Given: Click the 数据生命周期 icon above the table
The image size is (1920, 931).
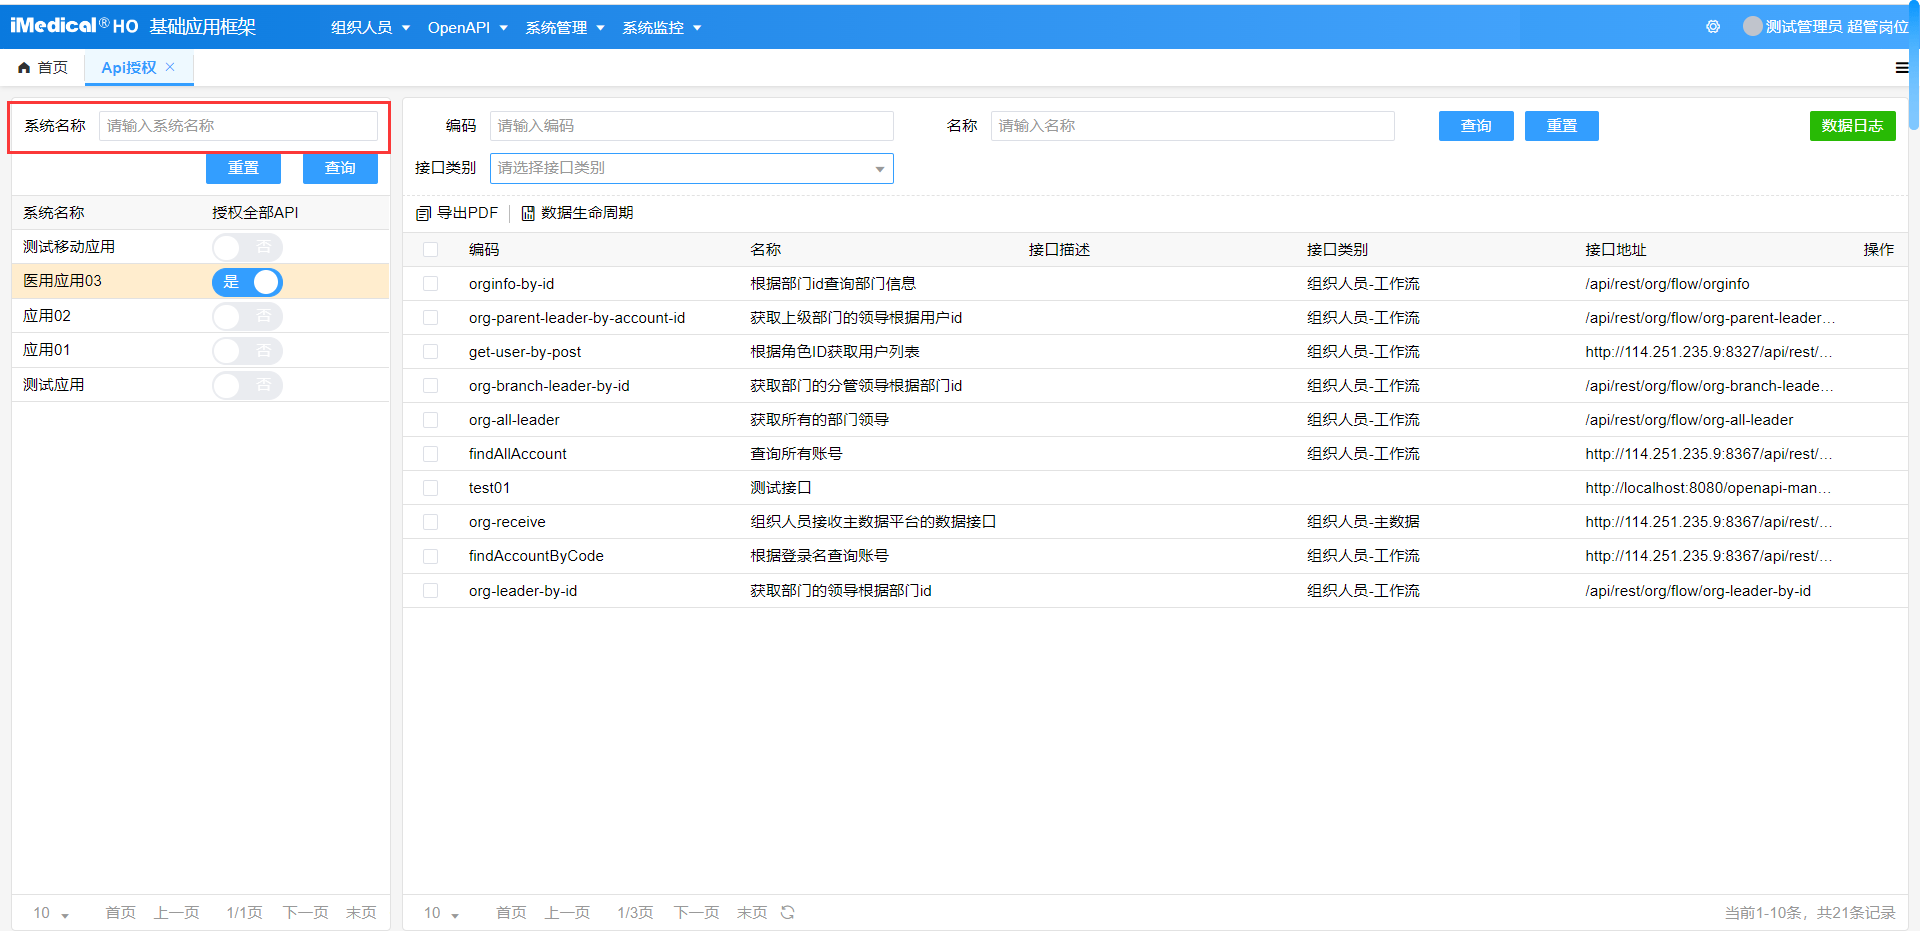Looking at the screenshot, I should (527, 212).
